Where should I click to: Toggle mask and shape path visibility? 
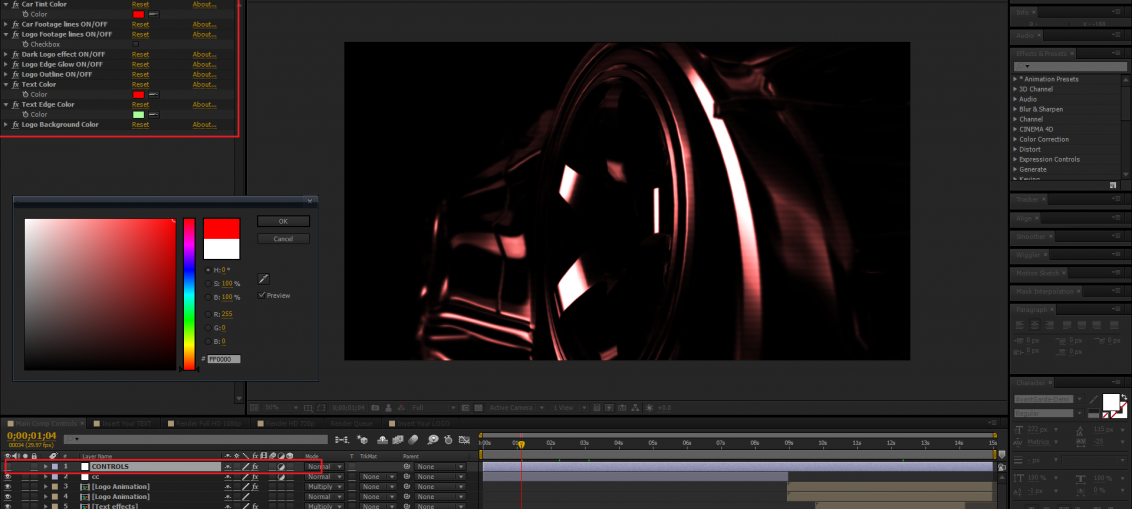[321, 408]
